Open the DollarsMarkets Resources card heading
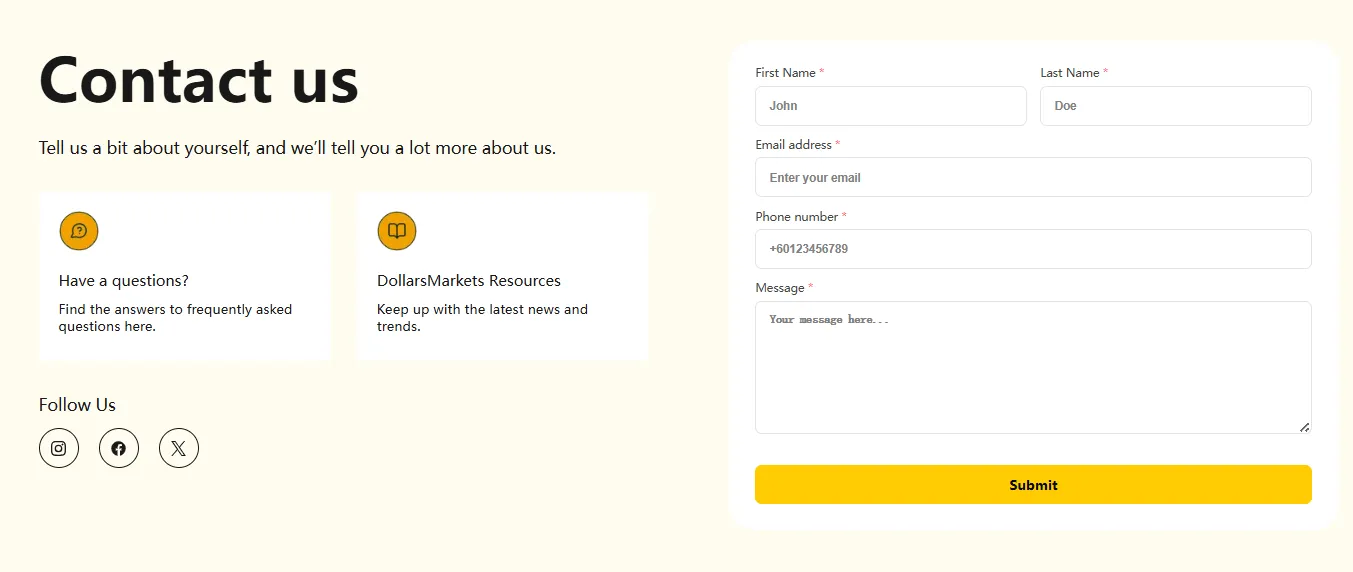 click(469, 281)
